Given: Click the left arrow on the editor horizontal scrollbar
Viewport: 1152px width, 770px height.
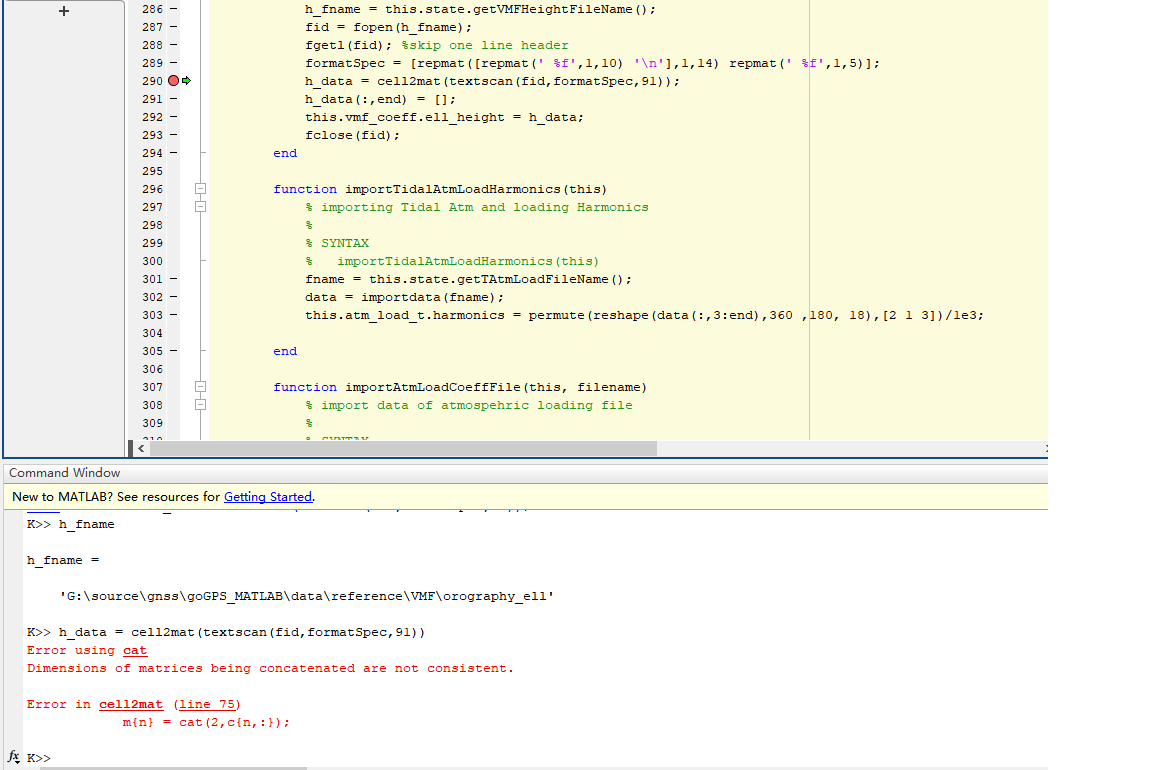Looking at the screenshot, I should click(x=139, y=448).
